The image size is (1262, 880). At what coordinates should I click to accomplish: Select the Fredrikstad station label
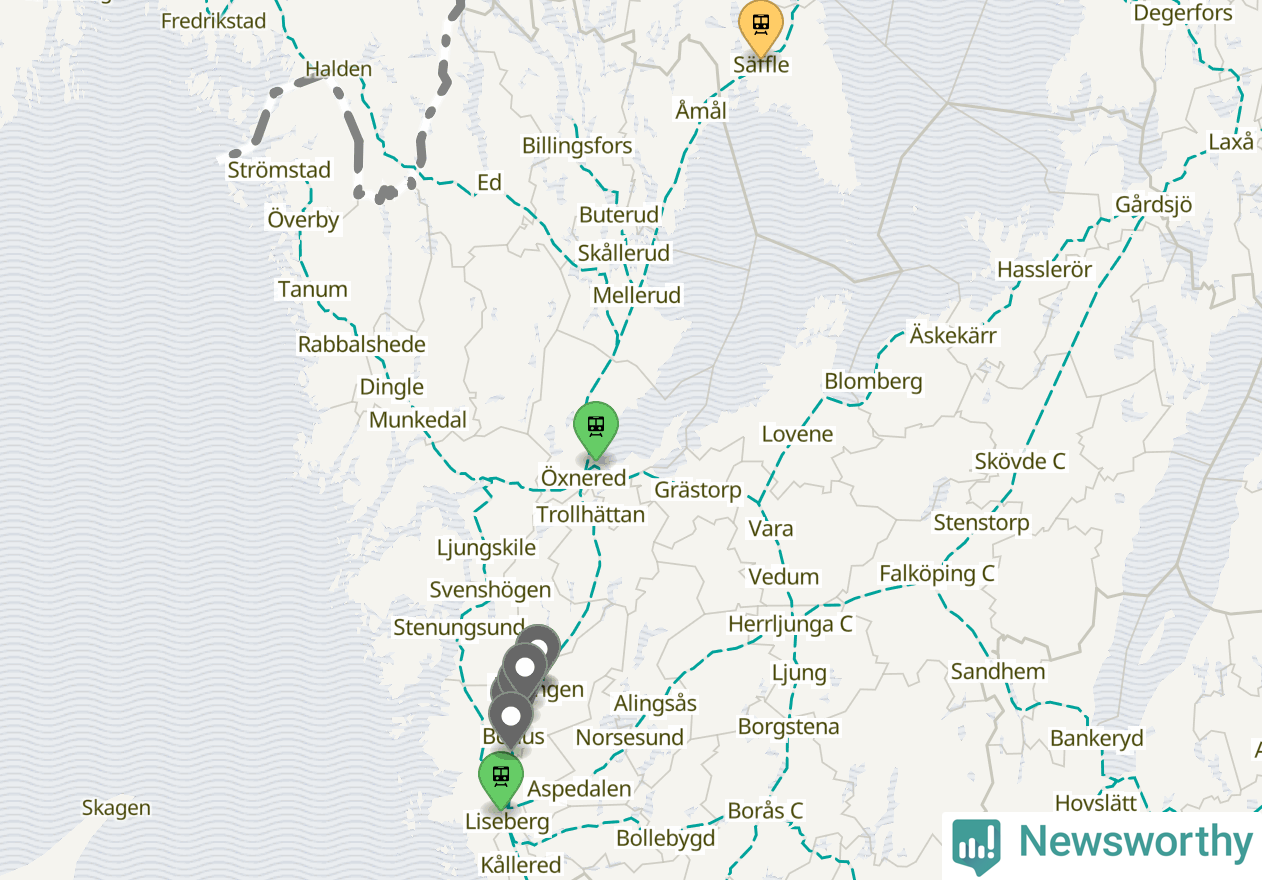[213, 20]
